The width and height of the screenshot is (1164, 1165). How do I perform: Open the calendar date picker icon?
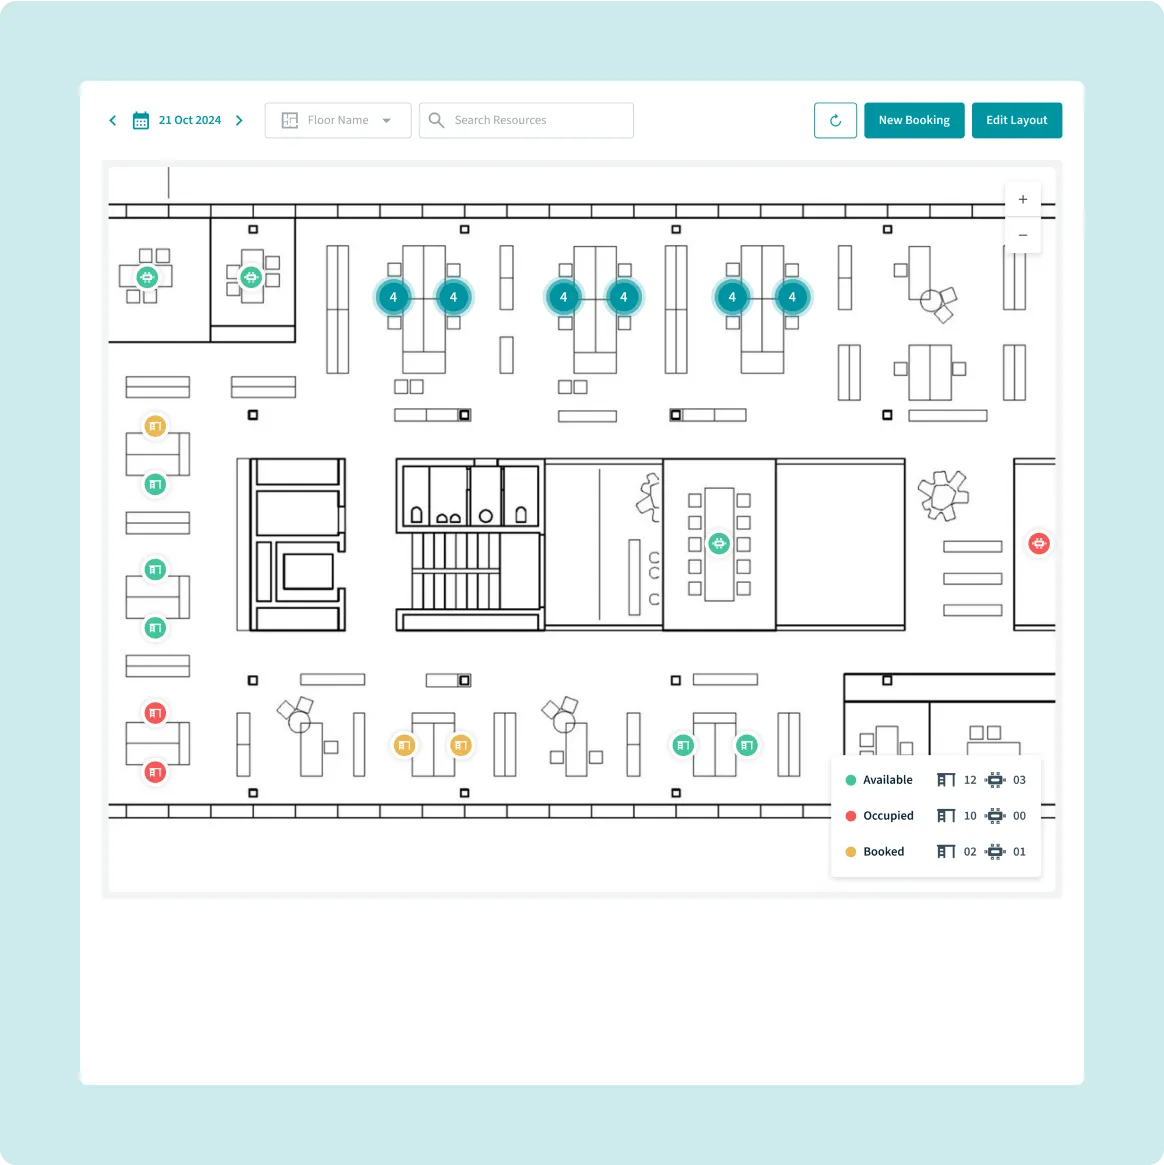(140, 120)
